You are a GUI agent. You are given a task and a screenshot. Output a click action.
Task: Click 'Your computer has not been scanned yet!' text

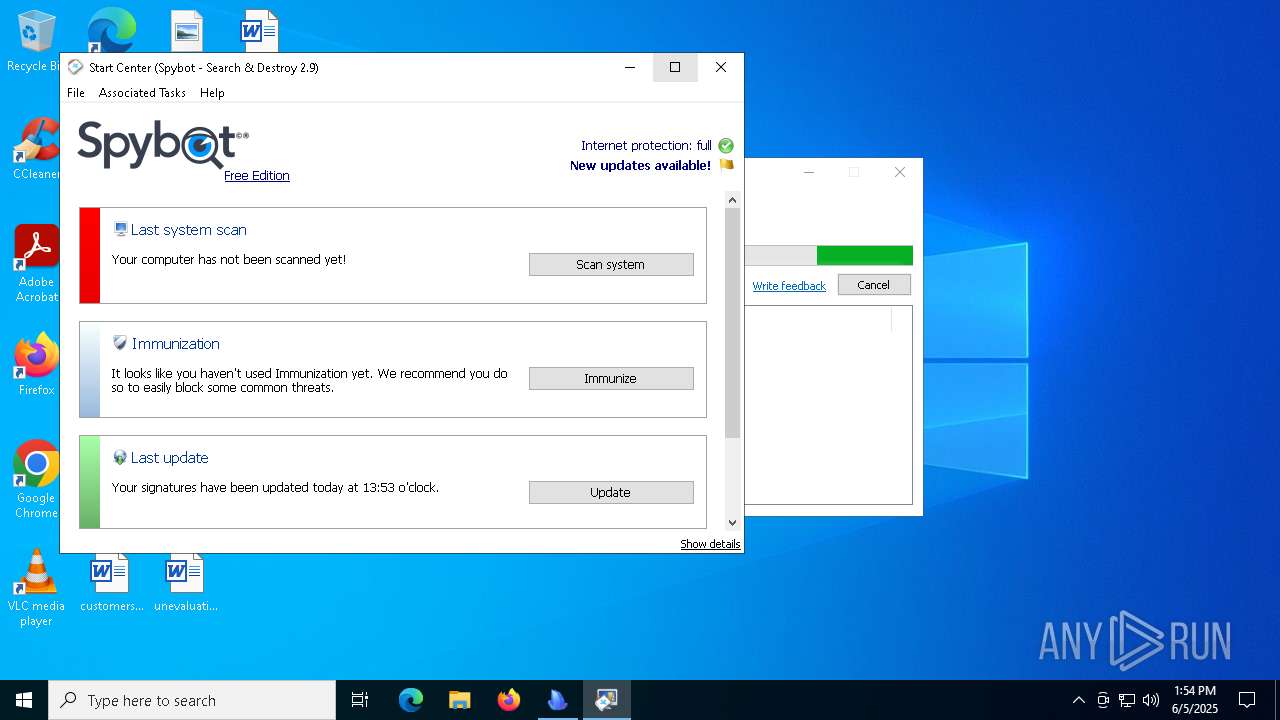coord(229,260)
